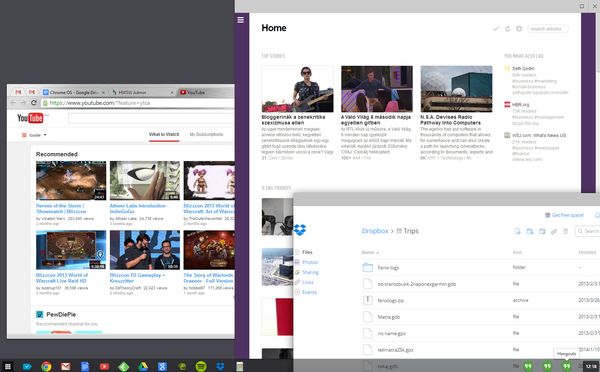Open Photos in the Dropbox sidebar
Image resolution: width=600 pixels, height=372 pixels.
coord(310,262)
